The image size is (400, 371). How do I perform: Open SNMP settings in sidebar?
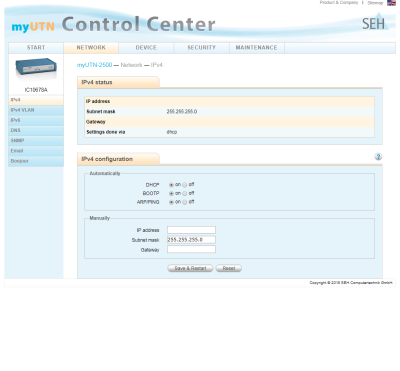tap(36, 141)
